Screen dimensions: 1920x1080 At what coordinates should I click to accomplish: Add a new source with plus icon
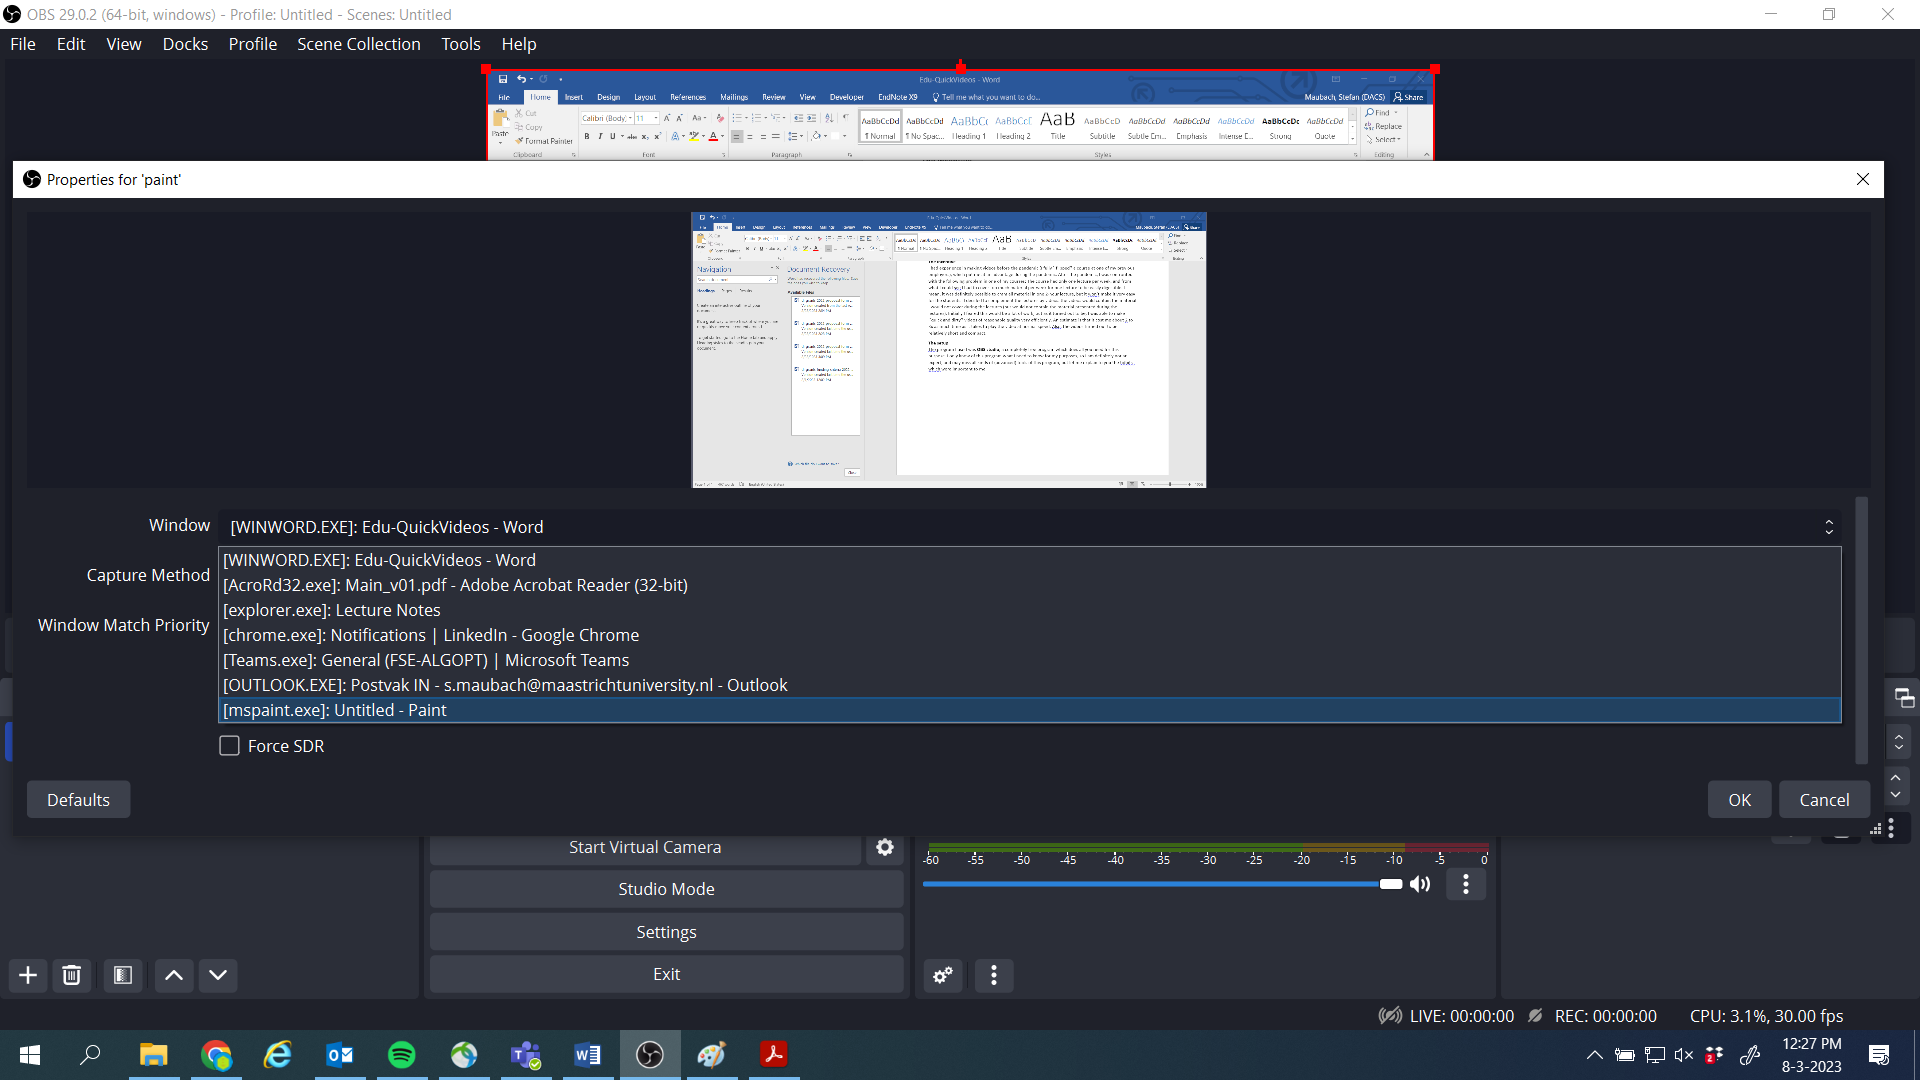[x=28, y=975]
